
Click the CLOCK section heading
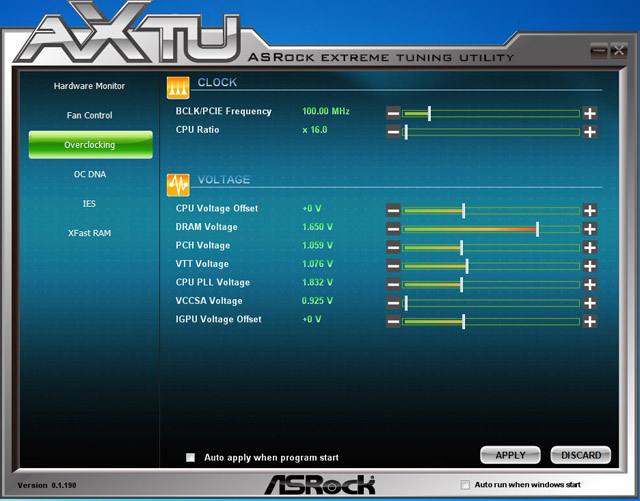point(217,82)
